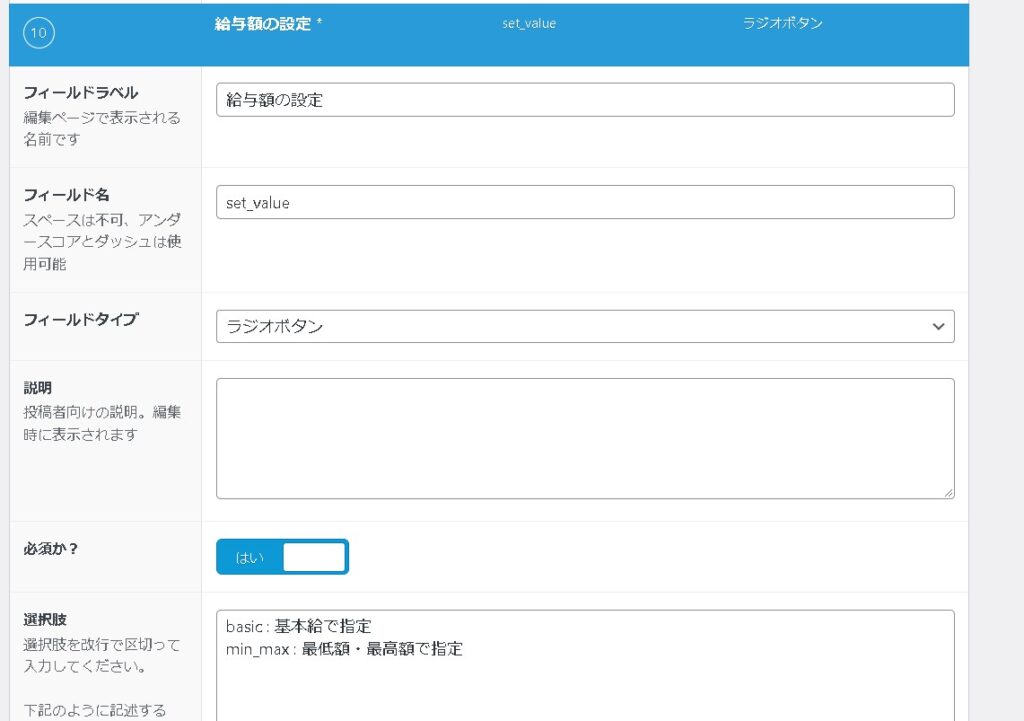Screen dimensions: 1024x721
Task: Toggle the 必須か？ switch showing はい
Action: [282, 557]
